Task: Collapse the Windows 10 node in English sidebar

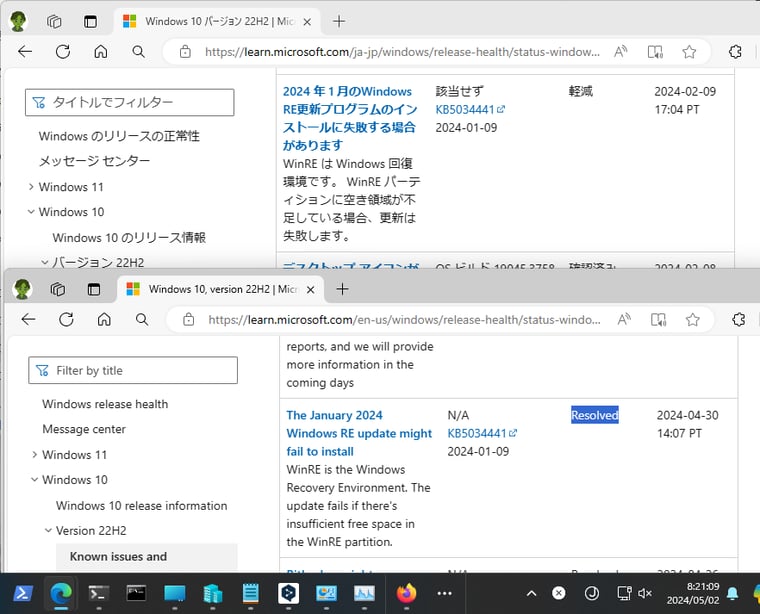Action: (x=34, y=480)
